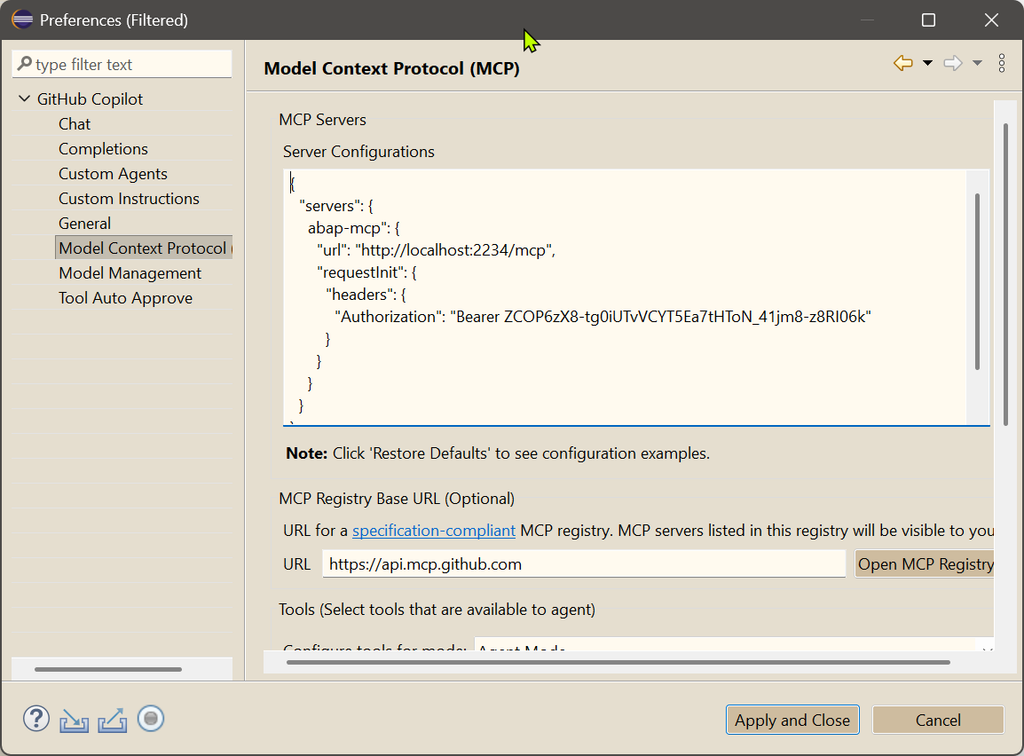This screenshot has height=756, width=1024.
Task: Click the Model Context Protocol (MCP) heading
Action: (392, 69)
